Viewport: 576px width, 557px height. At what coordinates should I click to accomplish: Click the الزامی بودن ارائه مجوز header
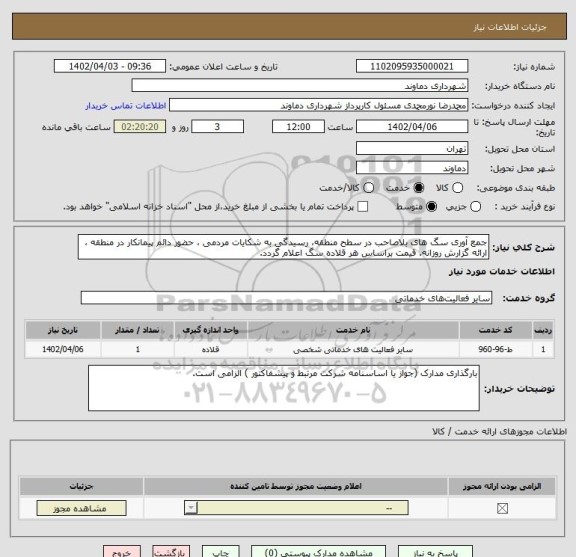pos(502,486)
